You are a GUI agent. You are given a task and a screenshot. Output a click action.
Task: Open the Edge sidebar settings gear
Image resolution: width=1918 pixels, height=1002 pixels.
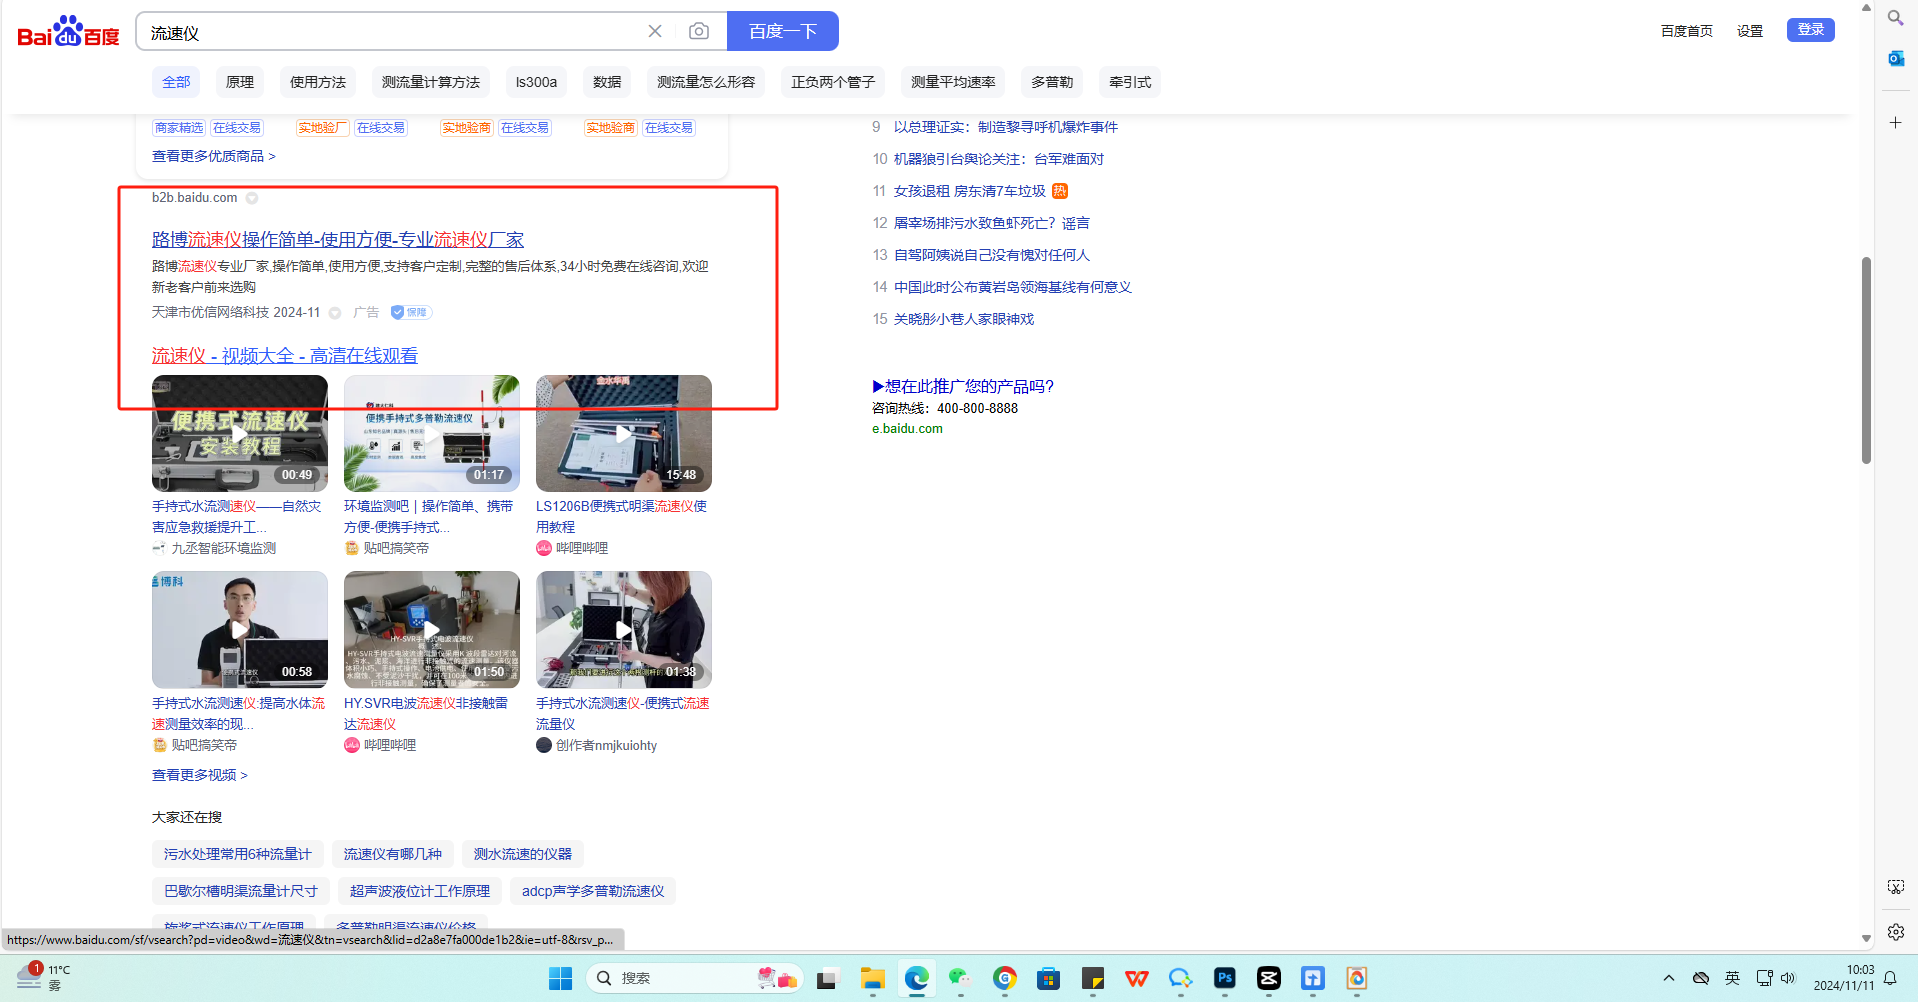[1895, 932]
